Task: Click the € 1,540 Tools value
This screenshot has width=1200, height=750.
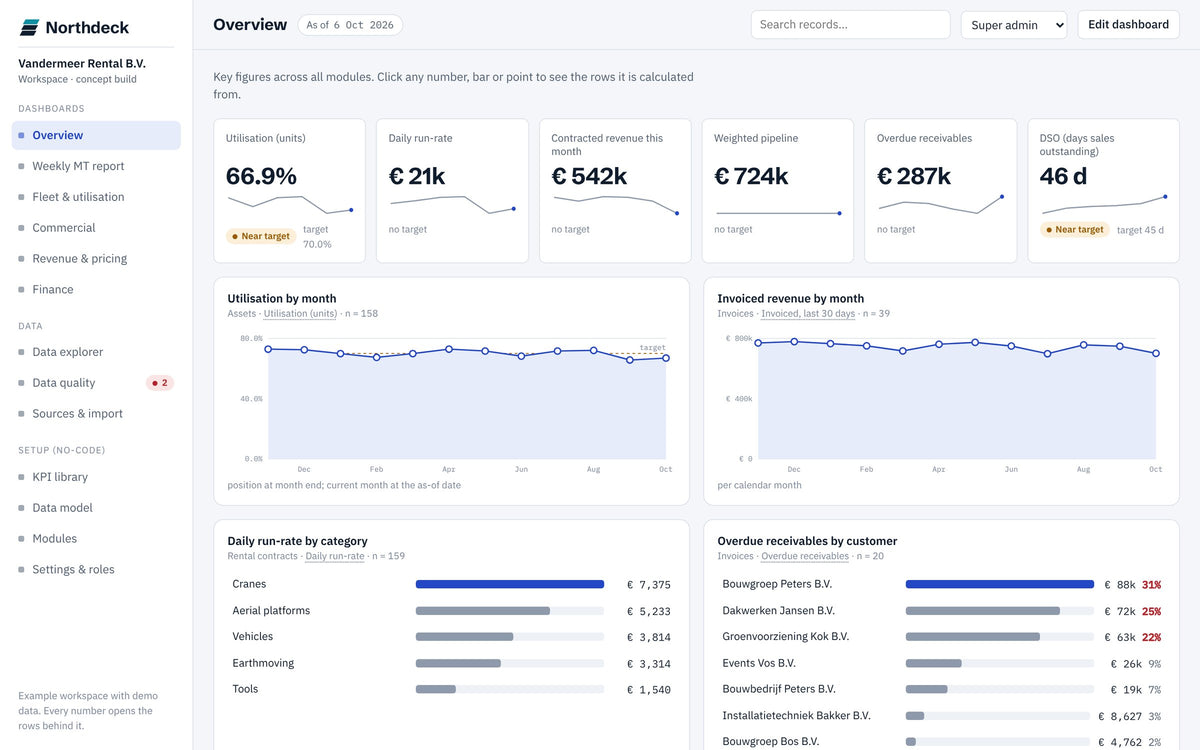Action: (x=649, y=690)
